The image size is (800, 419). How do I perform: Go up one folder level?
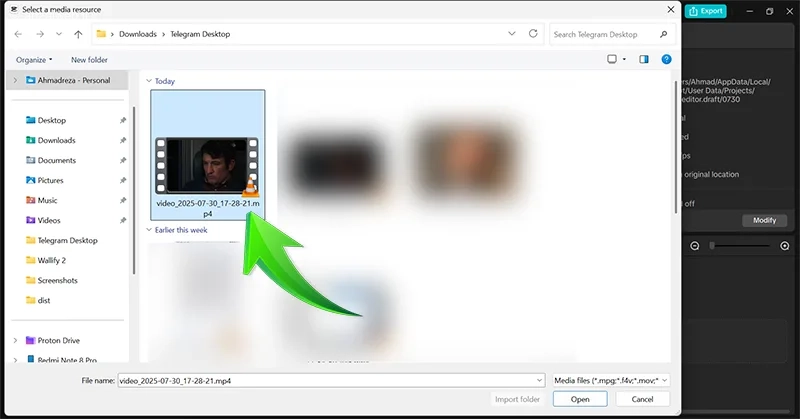[x=78, y=34]
